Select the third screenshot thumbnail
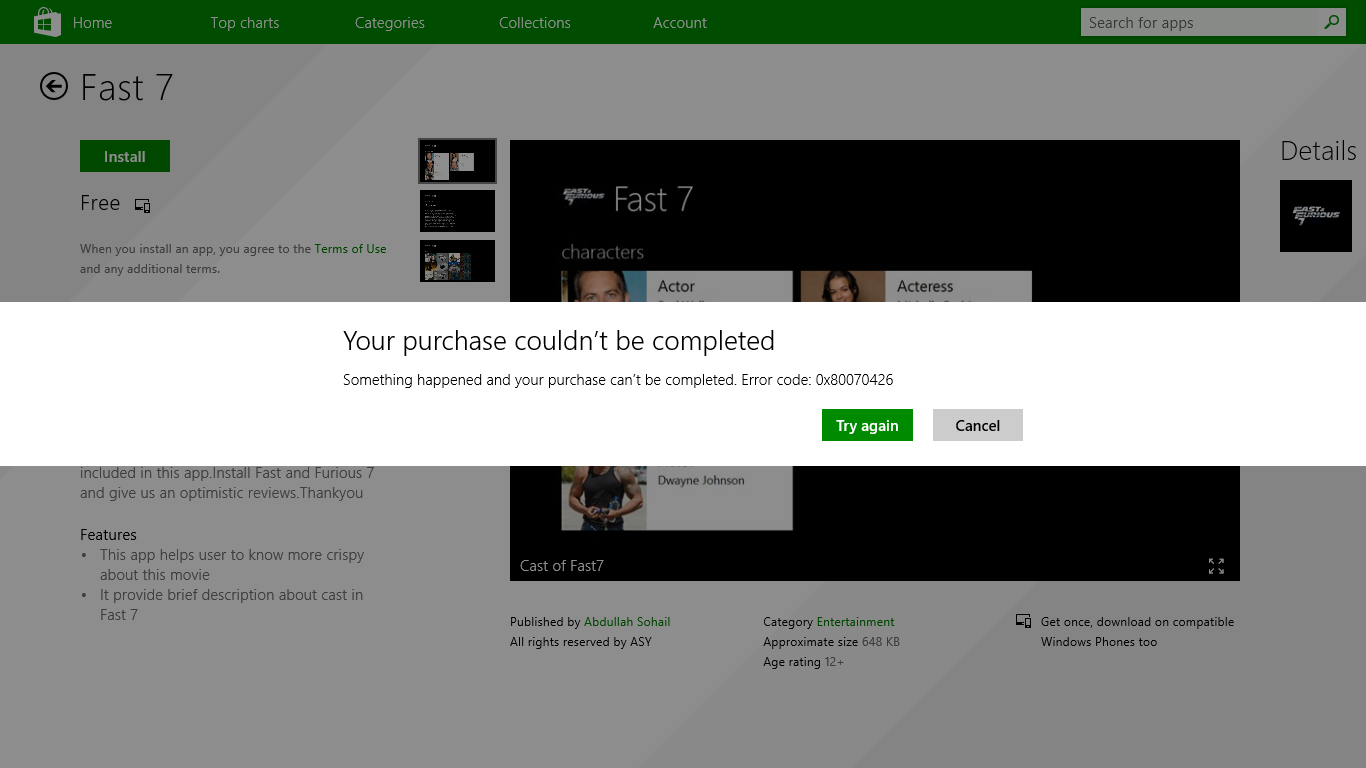This screenshot has height=768, width=1366. [457, 261]
